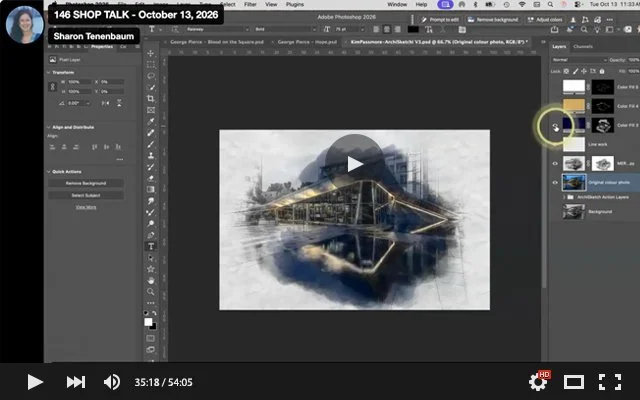Viewport: 640px width, 400px height.
Task: Flip vertical in Transform properties
Action: (x=119, y=103)
